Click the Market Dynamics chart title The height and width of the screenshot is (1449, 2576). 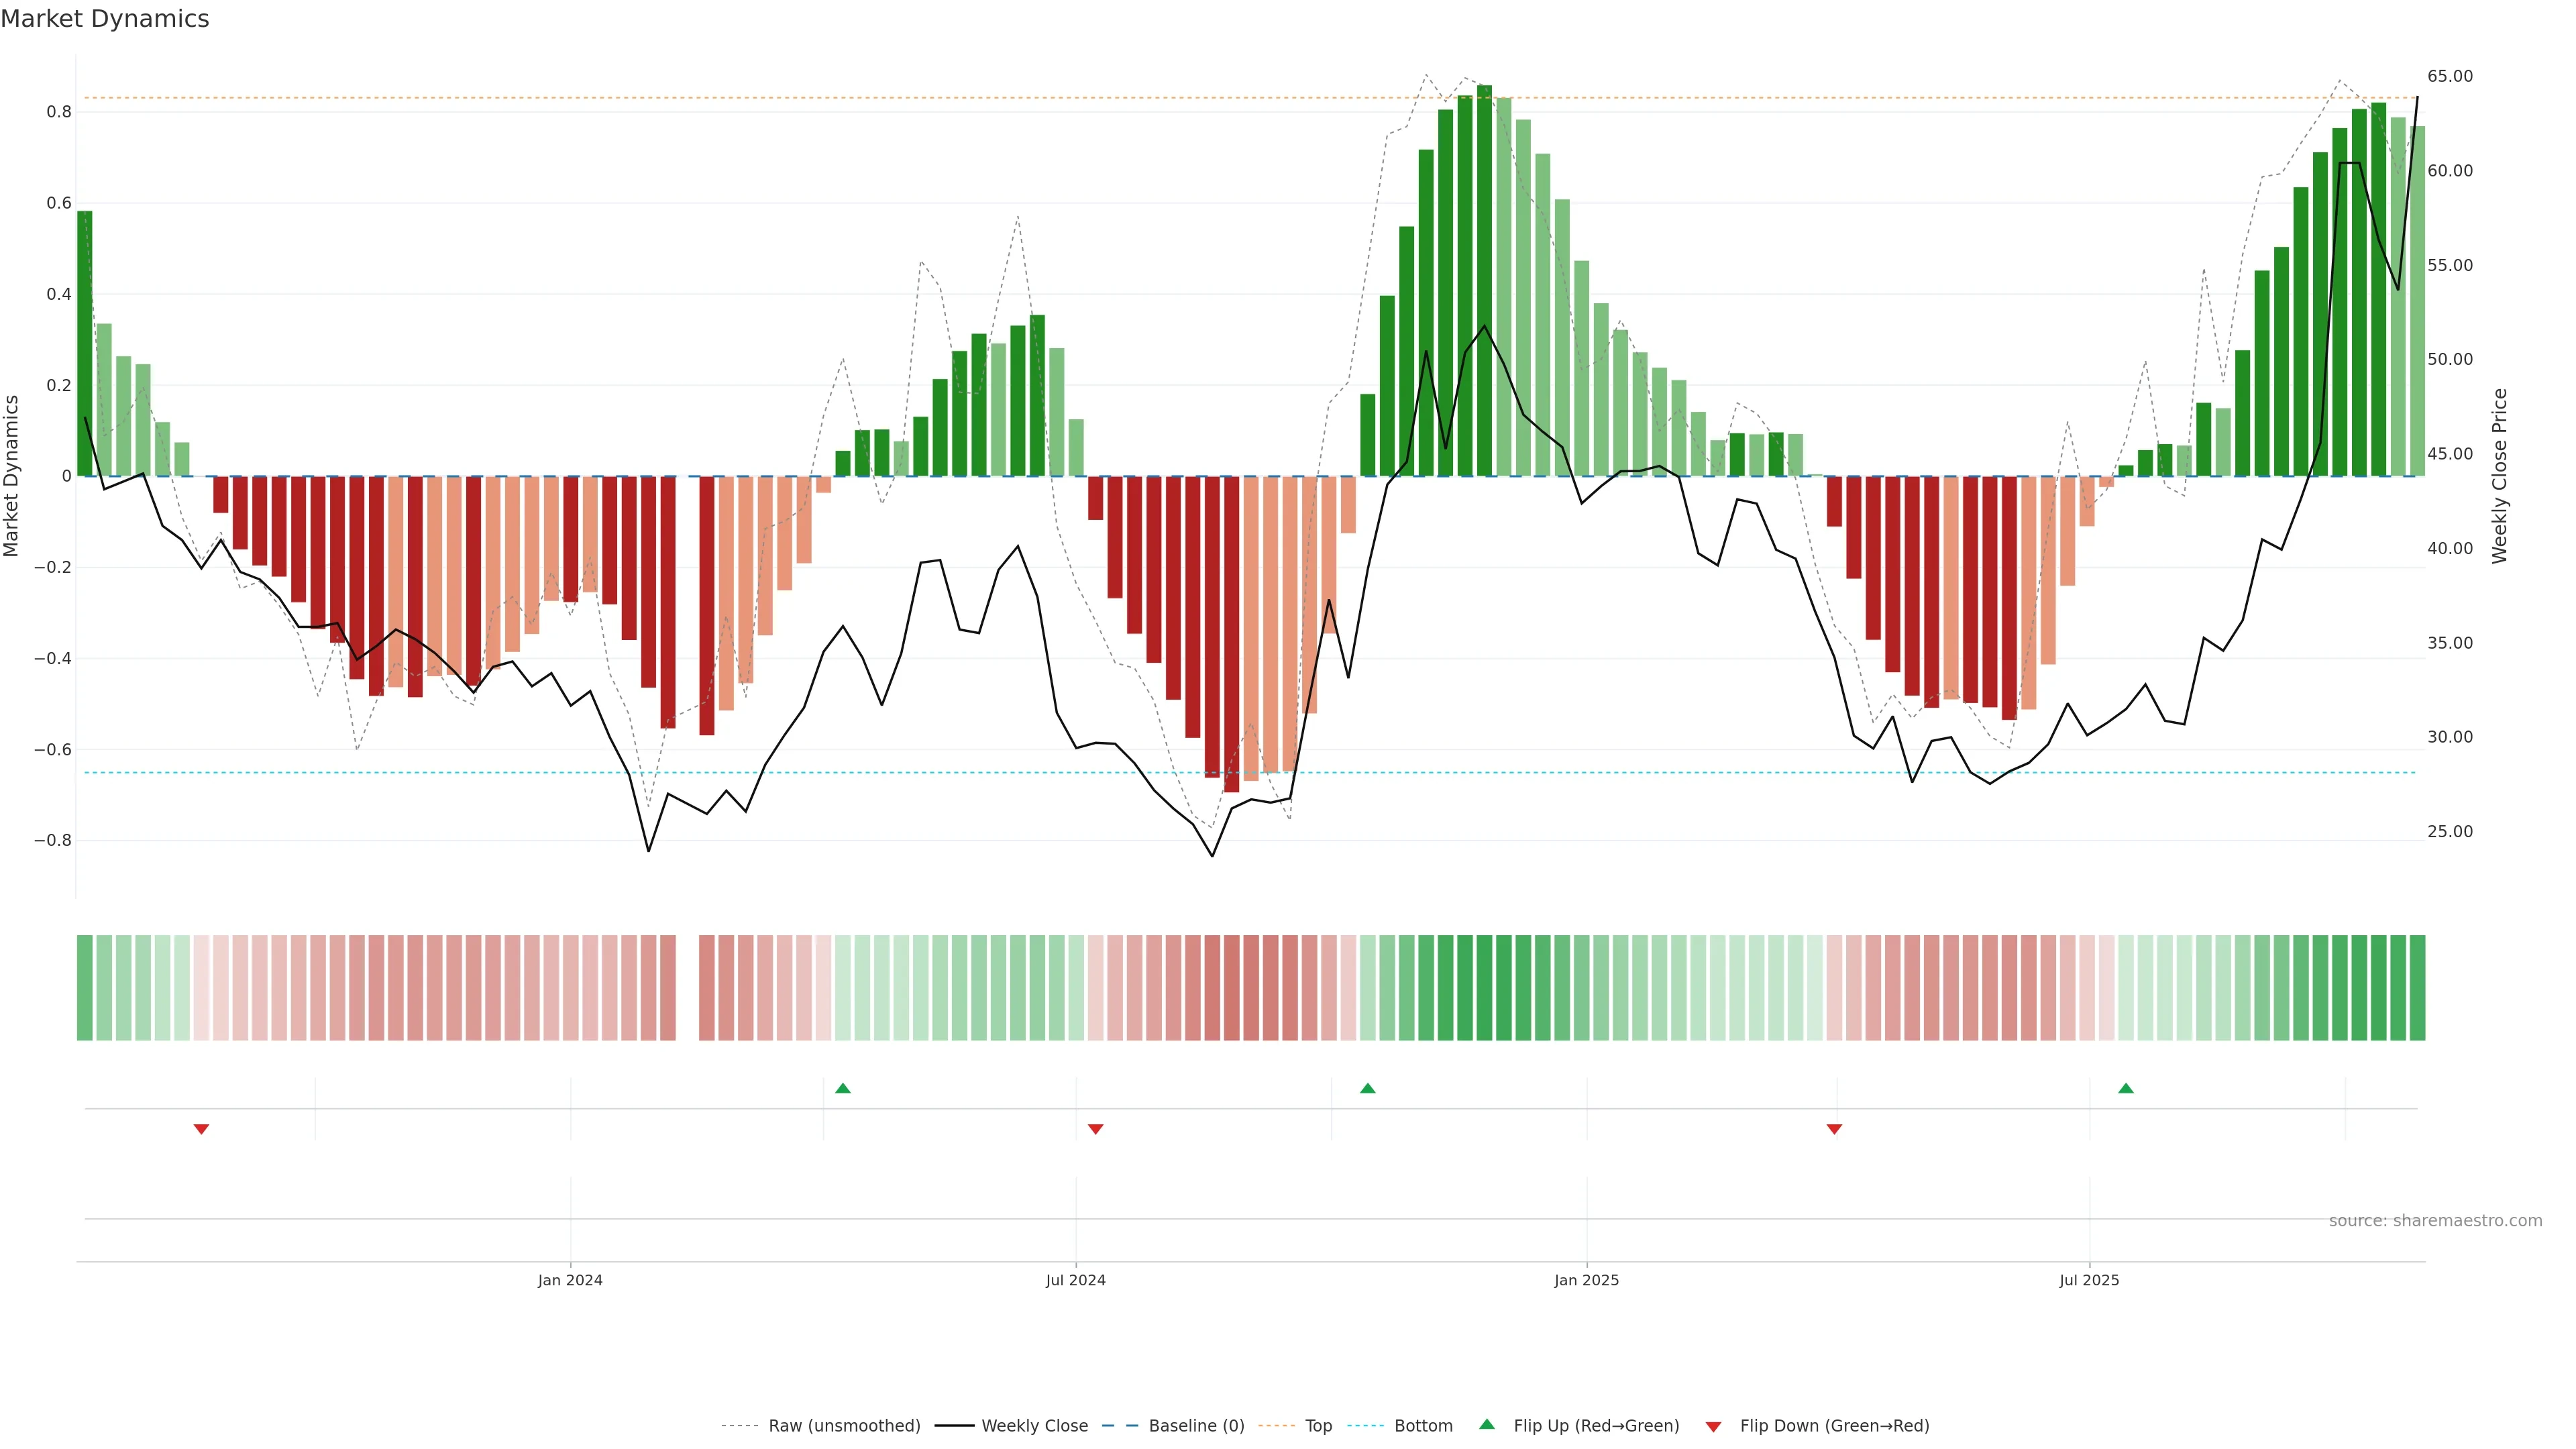pyautogui.click(x=105, y=19)
